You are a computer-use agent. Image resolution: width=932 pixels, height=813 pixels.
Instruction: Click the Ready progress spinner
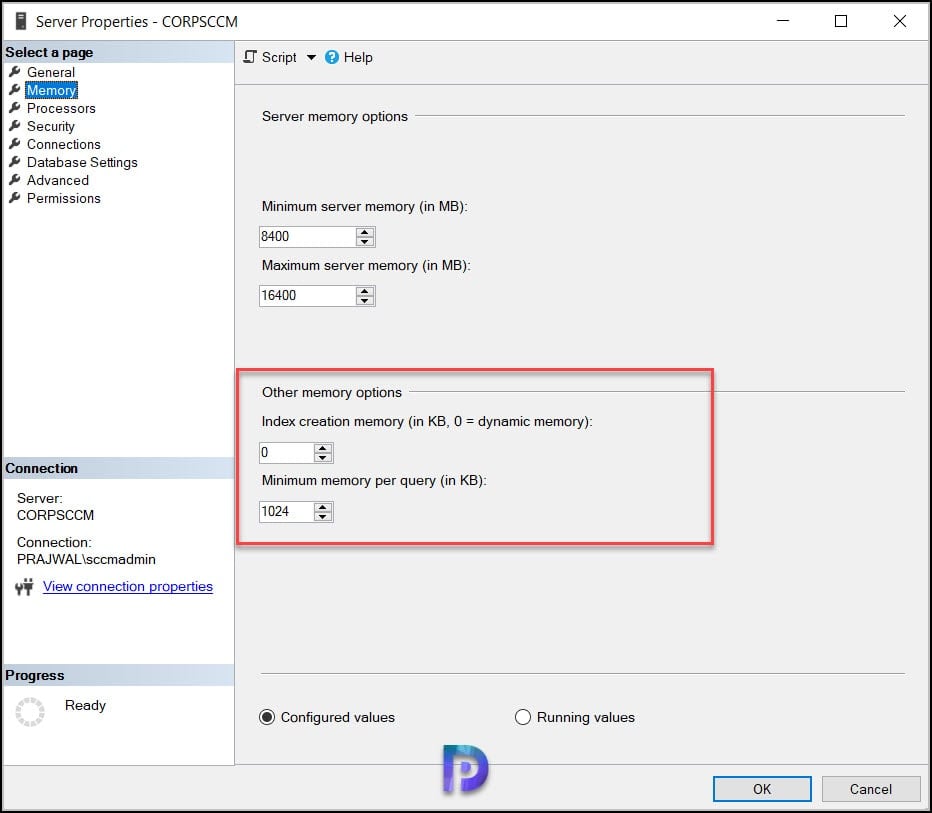(x=30, y=711)
